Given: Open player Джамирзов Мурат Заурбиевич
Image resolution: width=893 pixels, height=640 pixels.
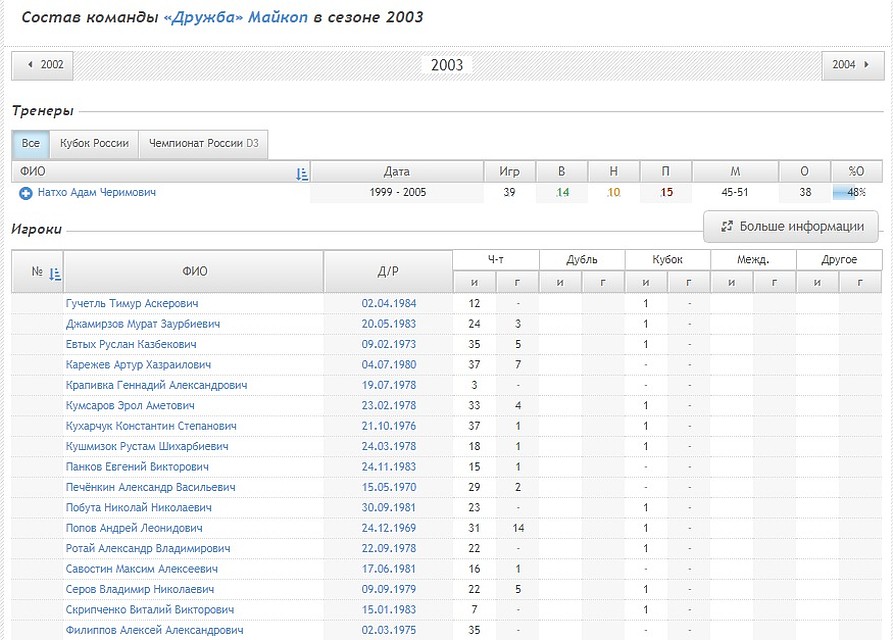Looking at the screenshot, I should click(142, 324).
